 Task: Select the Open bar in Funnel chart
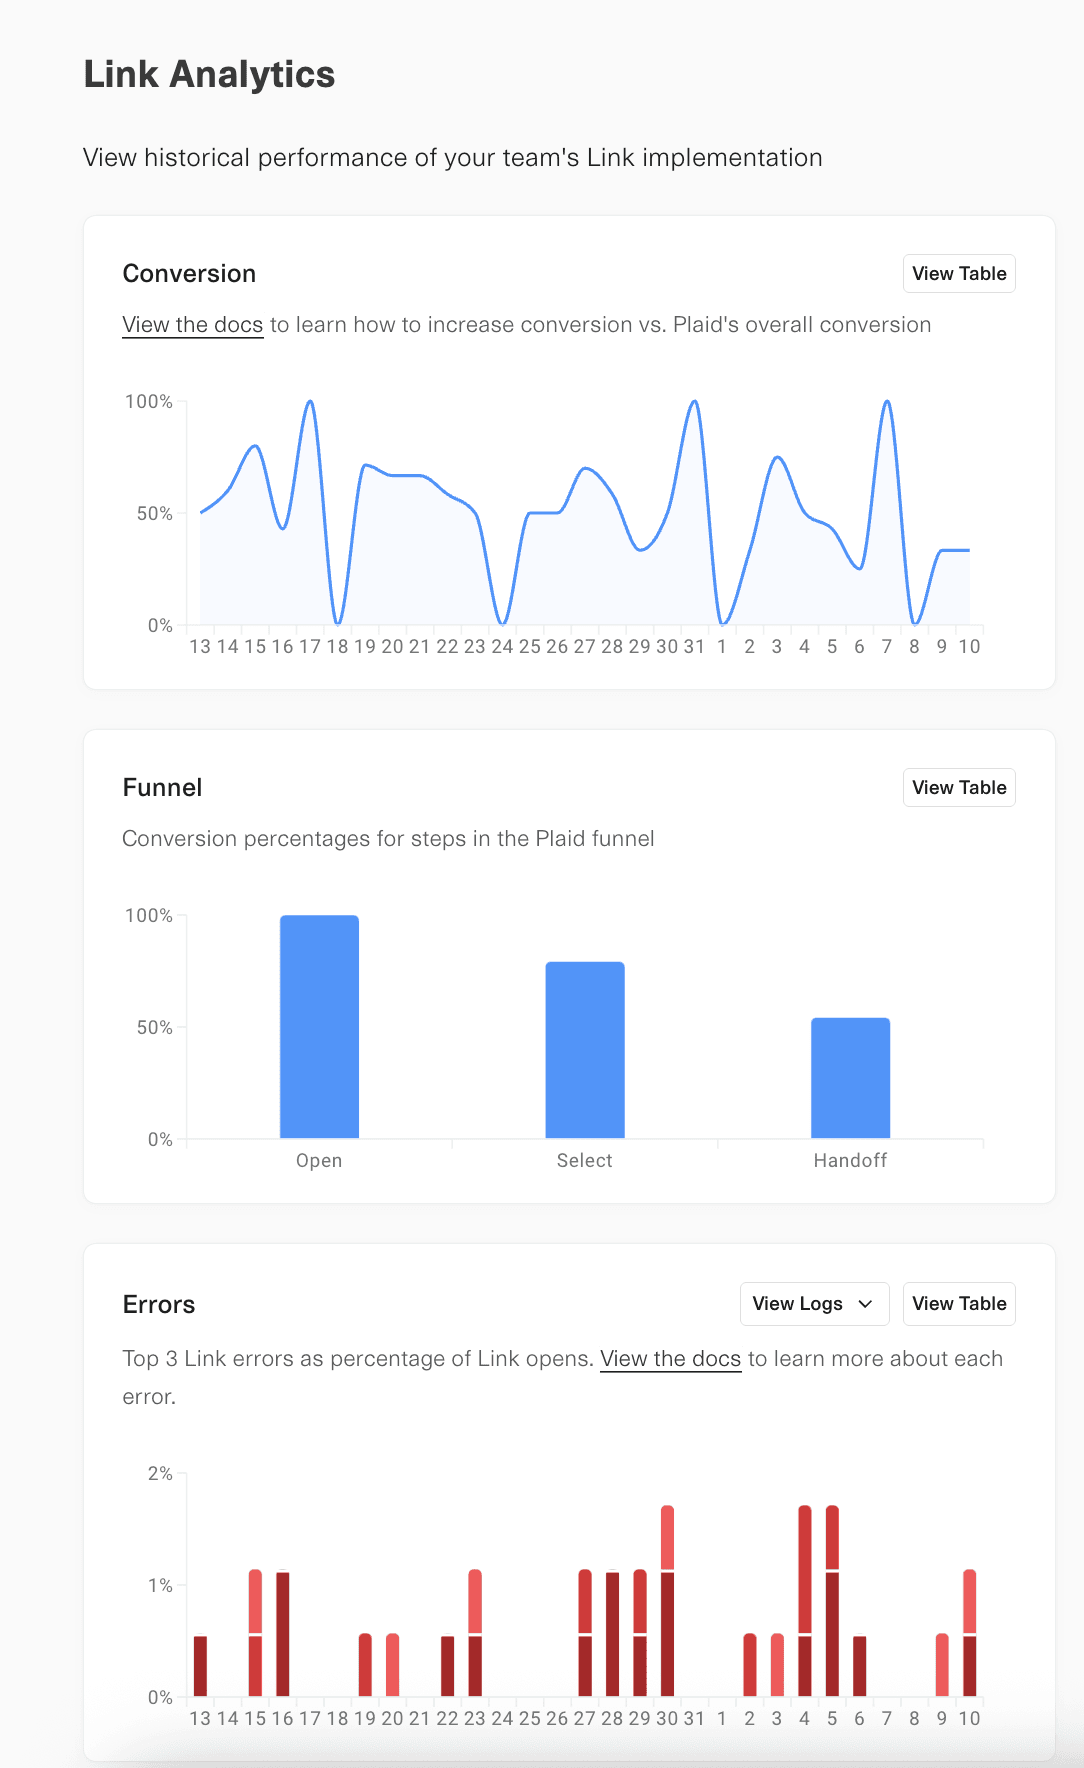pyautogui.click(x=319, y=1027)
